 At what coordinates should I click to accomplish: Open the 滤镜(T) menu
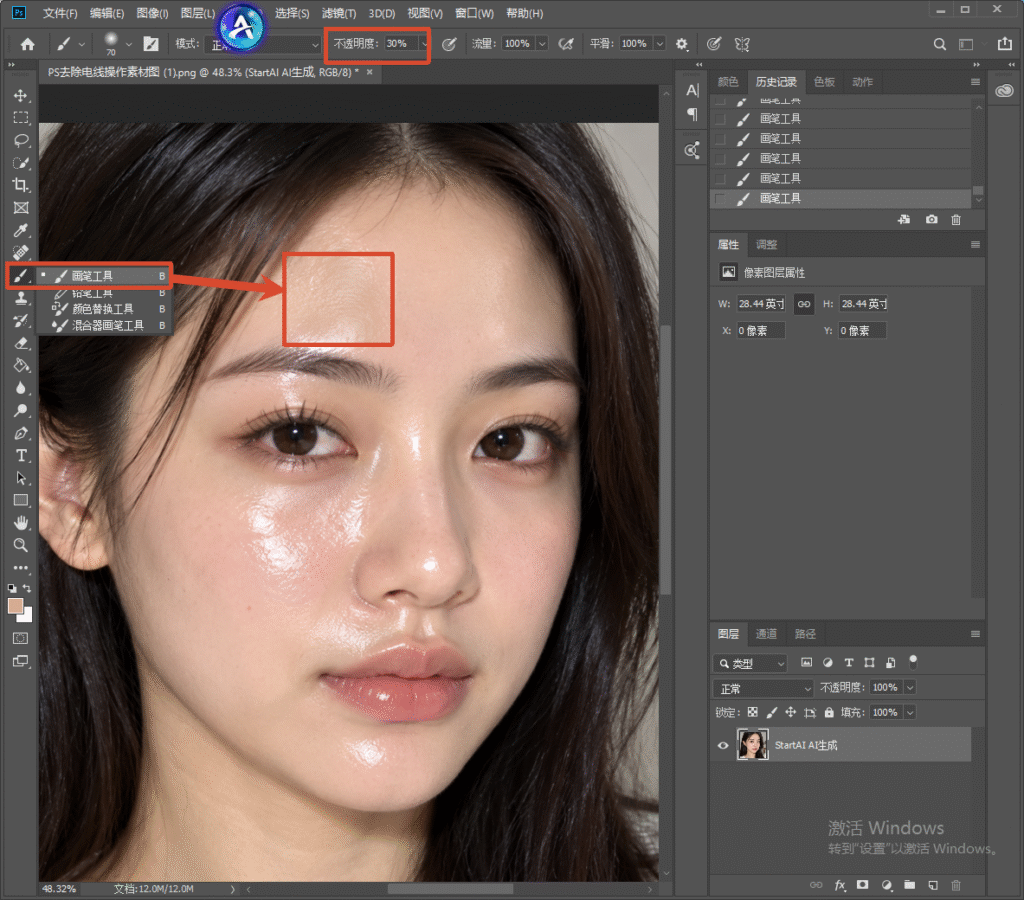pos(339,13)
